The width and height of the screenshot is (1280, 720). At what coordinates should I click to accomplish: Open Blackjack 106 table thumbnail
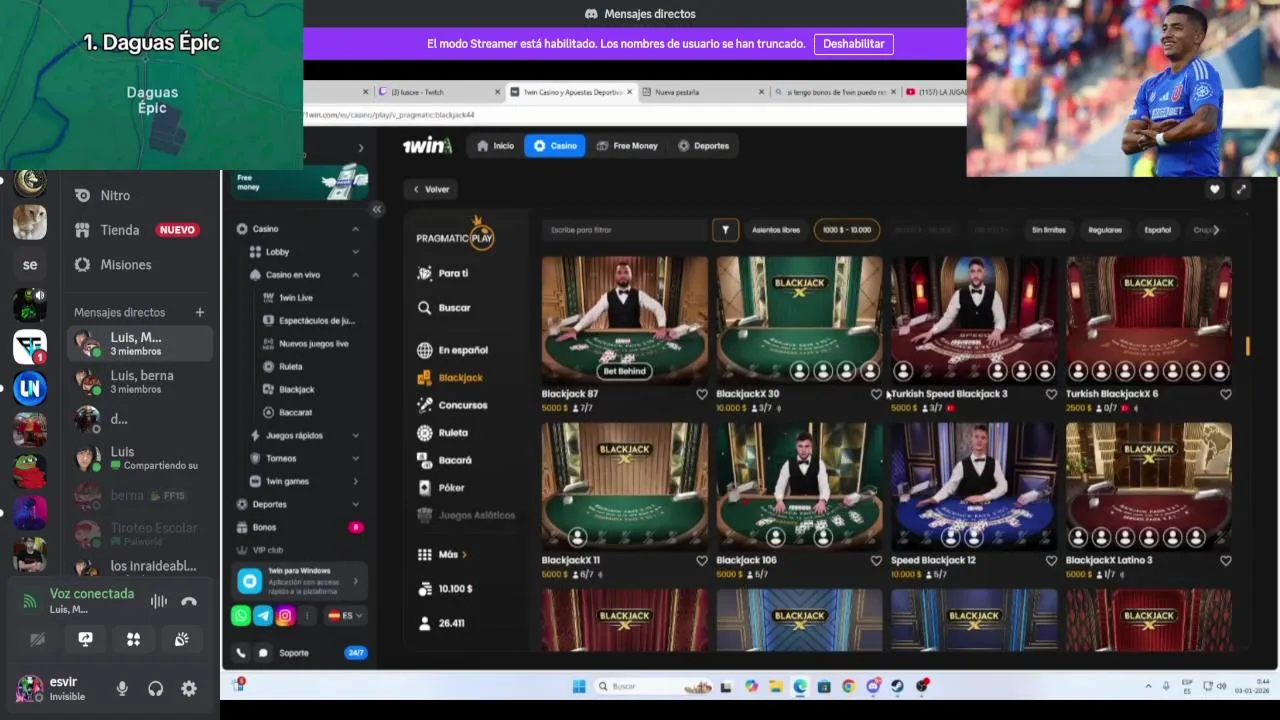[x=799, y=485]
